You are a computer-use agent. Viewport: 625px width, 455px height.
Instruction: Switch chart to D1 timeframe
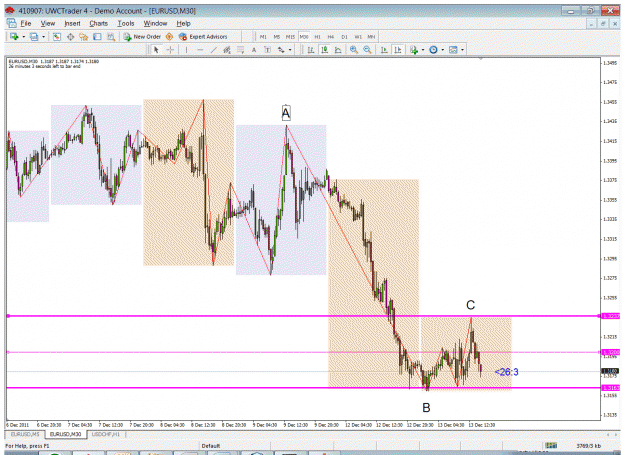pos(344,37)
